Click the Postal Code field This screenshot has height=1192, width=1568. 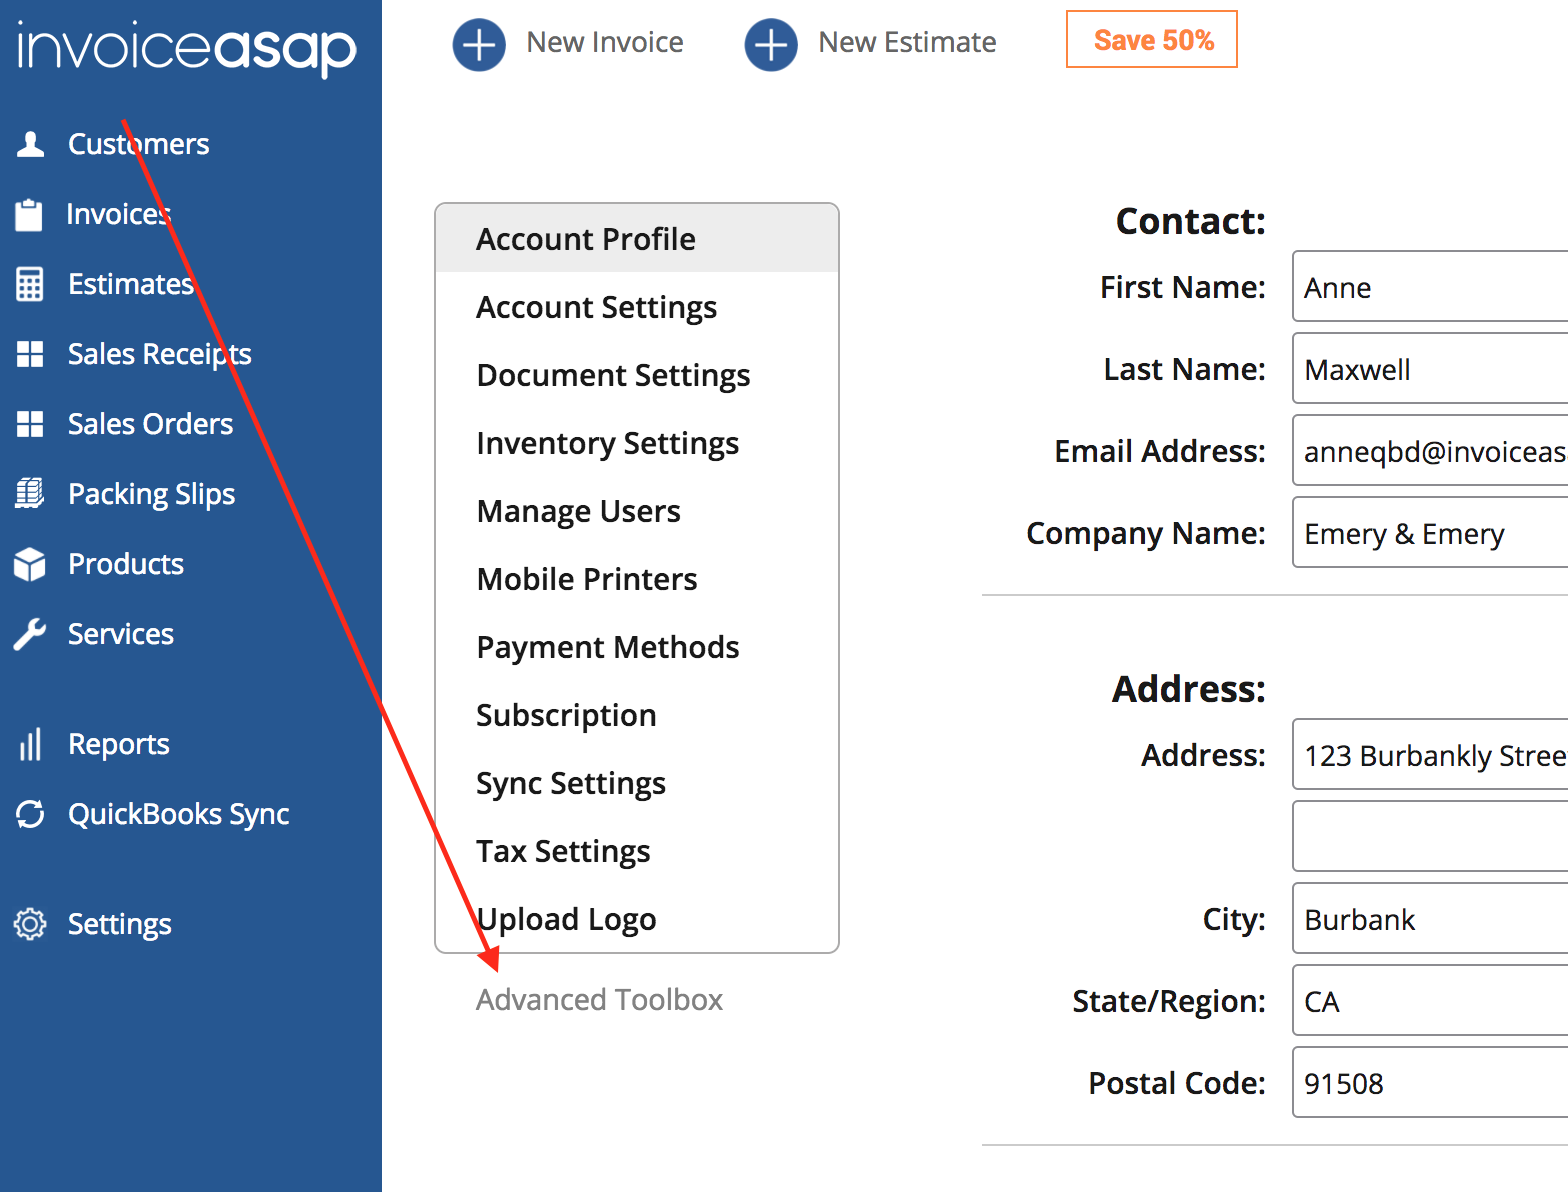pyautogui.click(x=1430, y=1083)
